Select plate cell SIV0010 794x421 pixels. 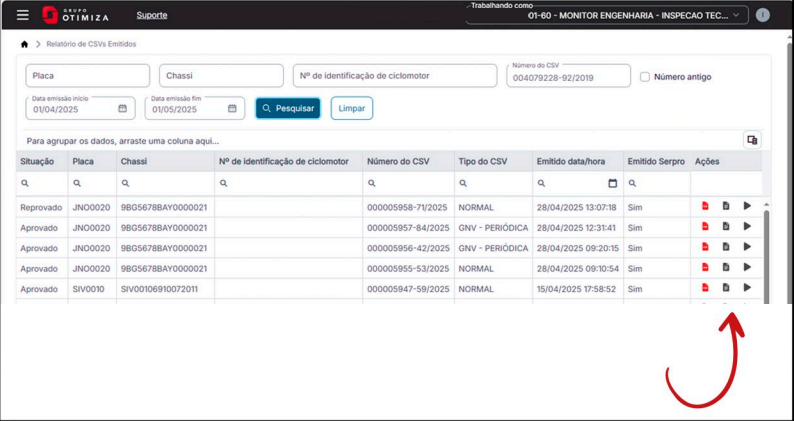click(x=93, y=289)
